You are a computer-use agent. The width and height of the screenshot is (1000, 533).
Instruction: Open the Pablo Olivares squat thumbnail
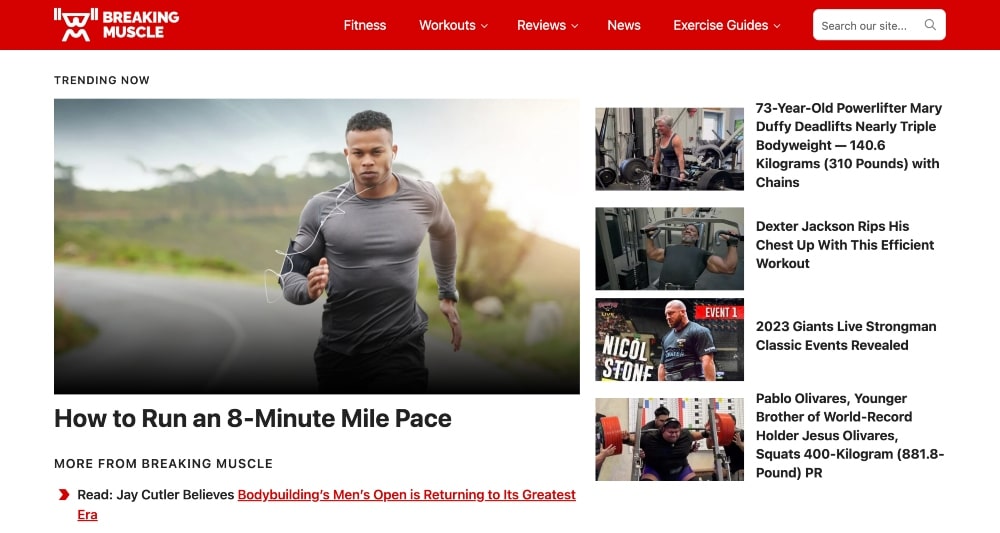pos(669,439)
